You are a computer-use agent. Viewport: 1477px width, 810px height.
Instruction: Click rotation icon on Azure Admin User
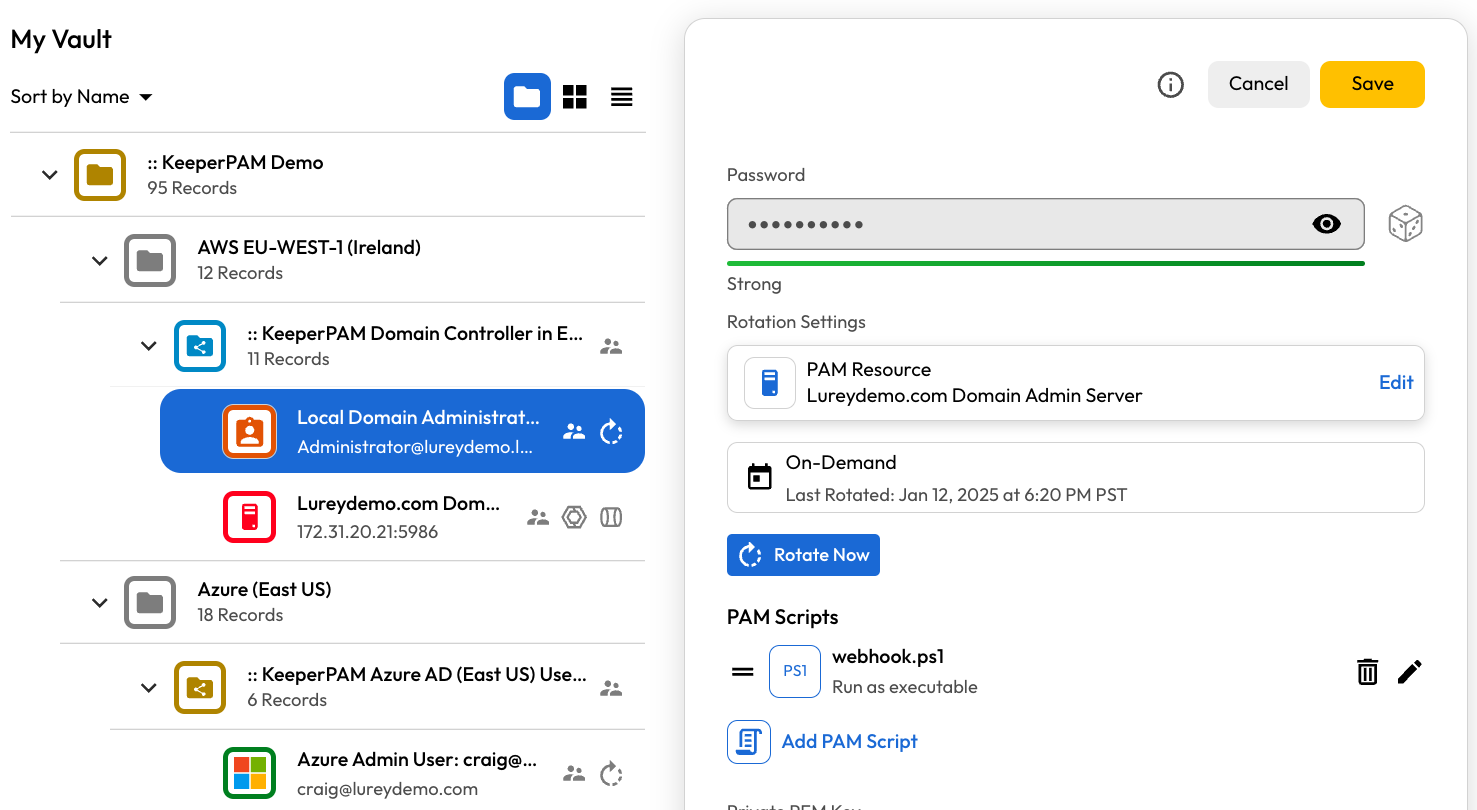click(x=611, y=774)
